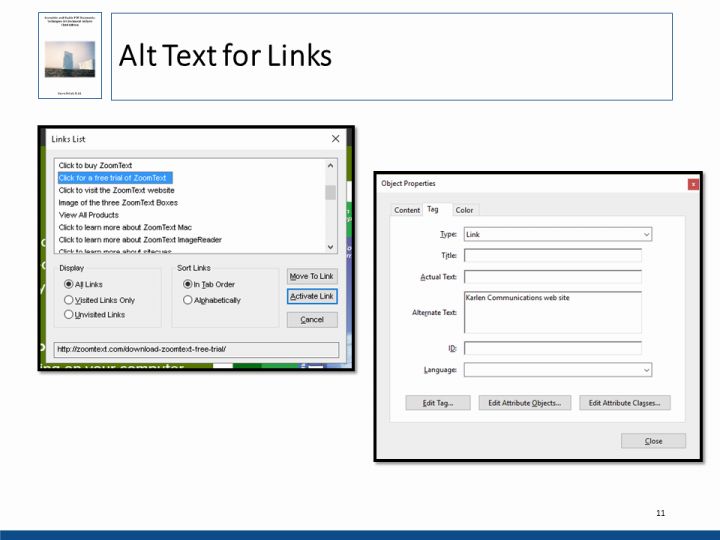Viewport: 720px width, 540px height.
Task: Click the Title input field
Action: (x=552, y=255)
